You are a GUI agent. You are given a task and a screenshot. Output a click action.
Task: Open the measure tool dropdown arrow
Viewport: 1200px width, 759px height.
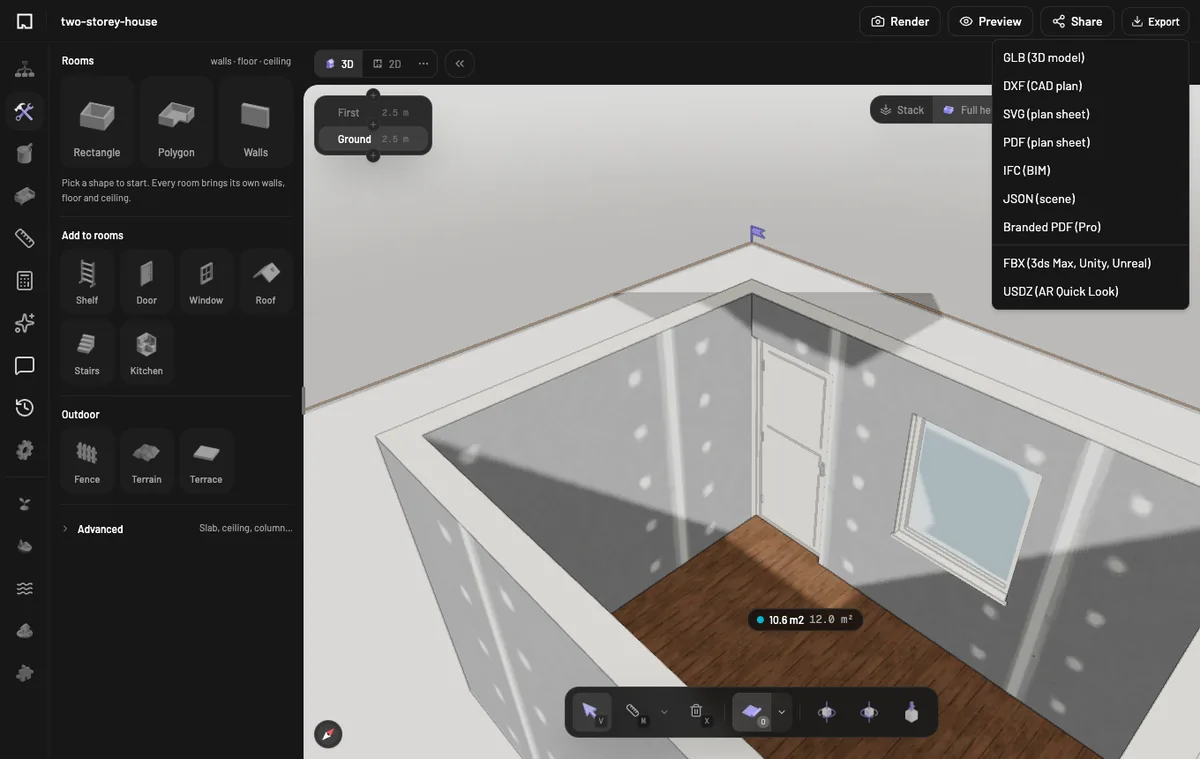point(665,712)
